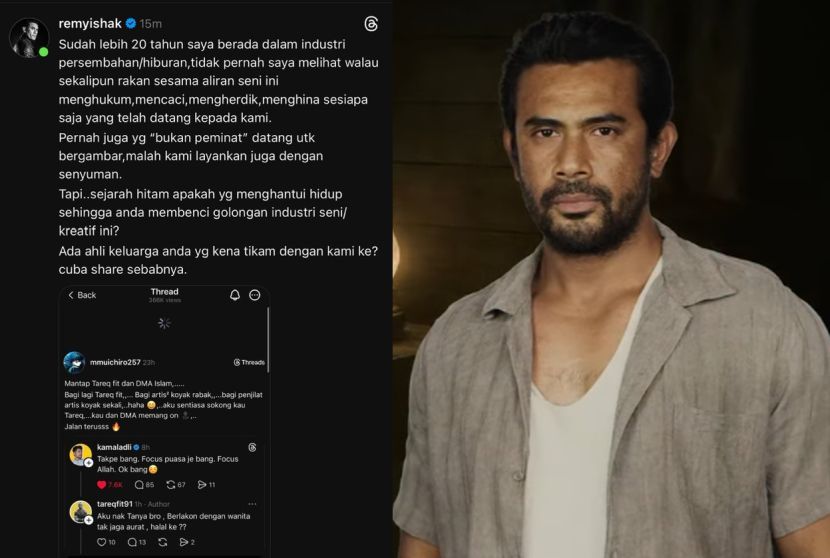Open the circled three-dots more menu
Viewport: 830px width, 558px height.
pos(255,295)
